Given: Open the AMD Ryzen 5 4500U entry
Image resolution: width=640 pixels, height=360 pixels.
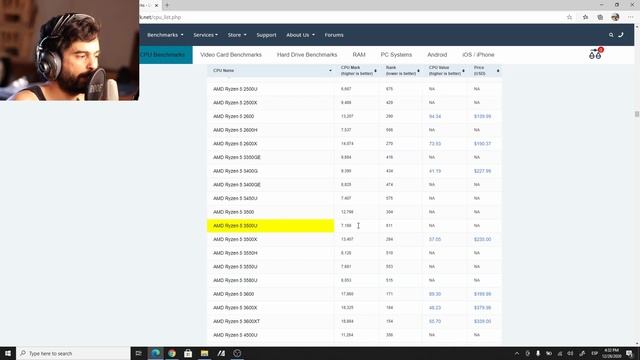Looking at the screenshot, I should click(235, 335).
